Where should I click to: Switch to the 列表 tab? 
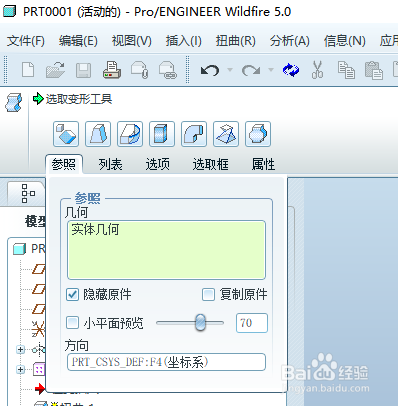click(110, 164)
